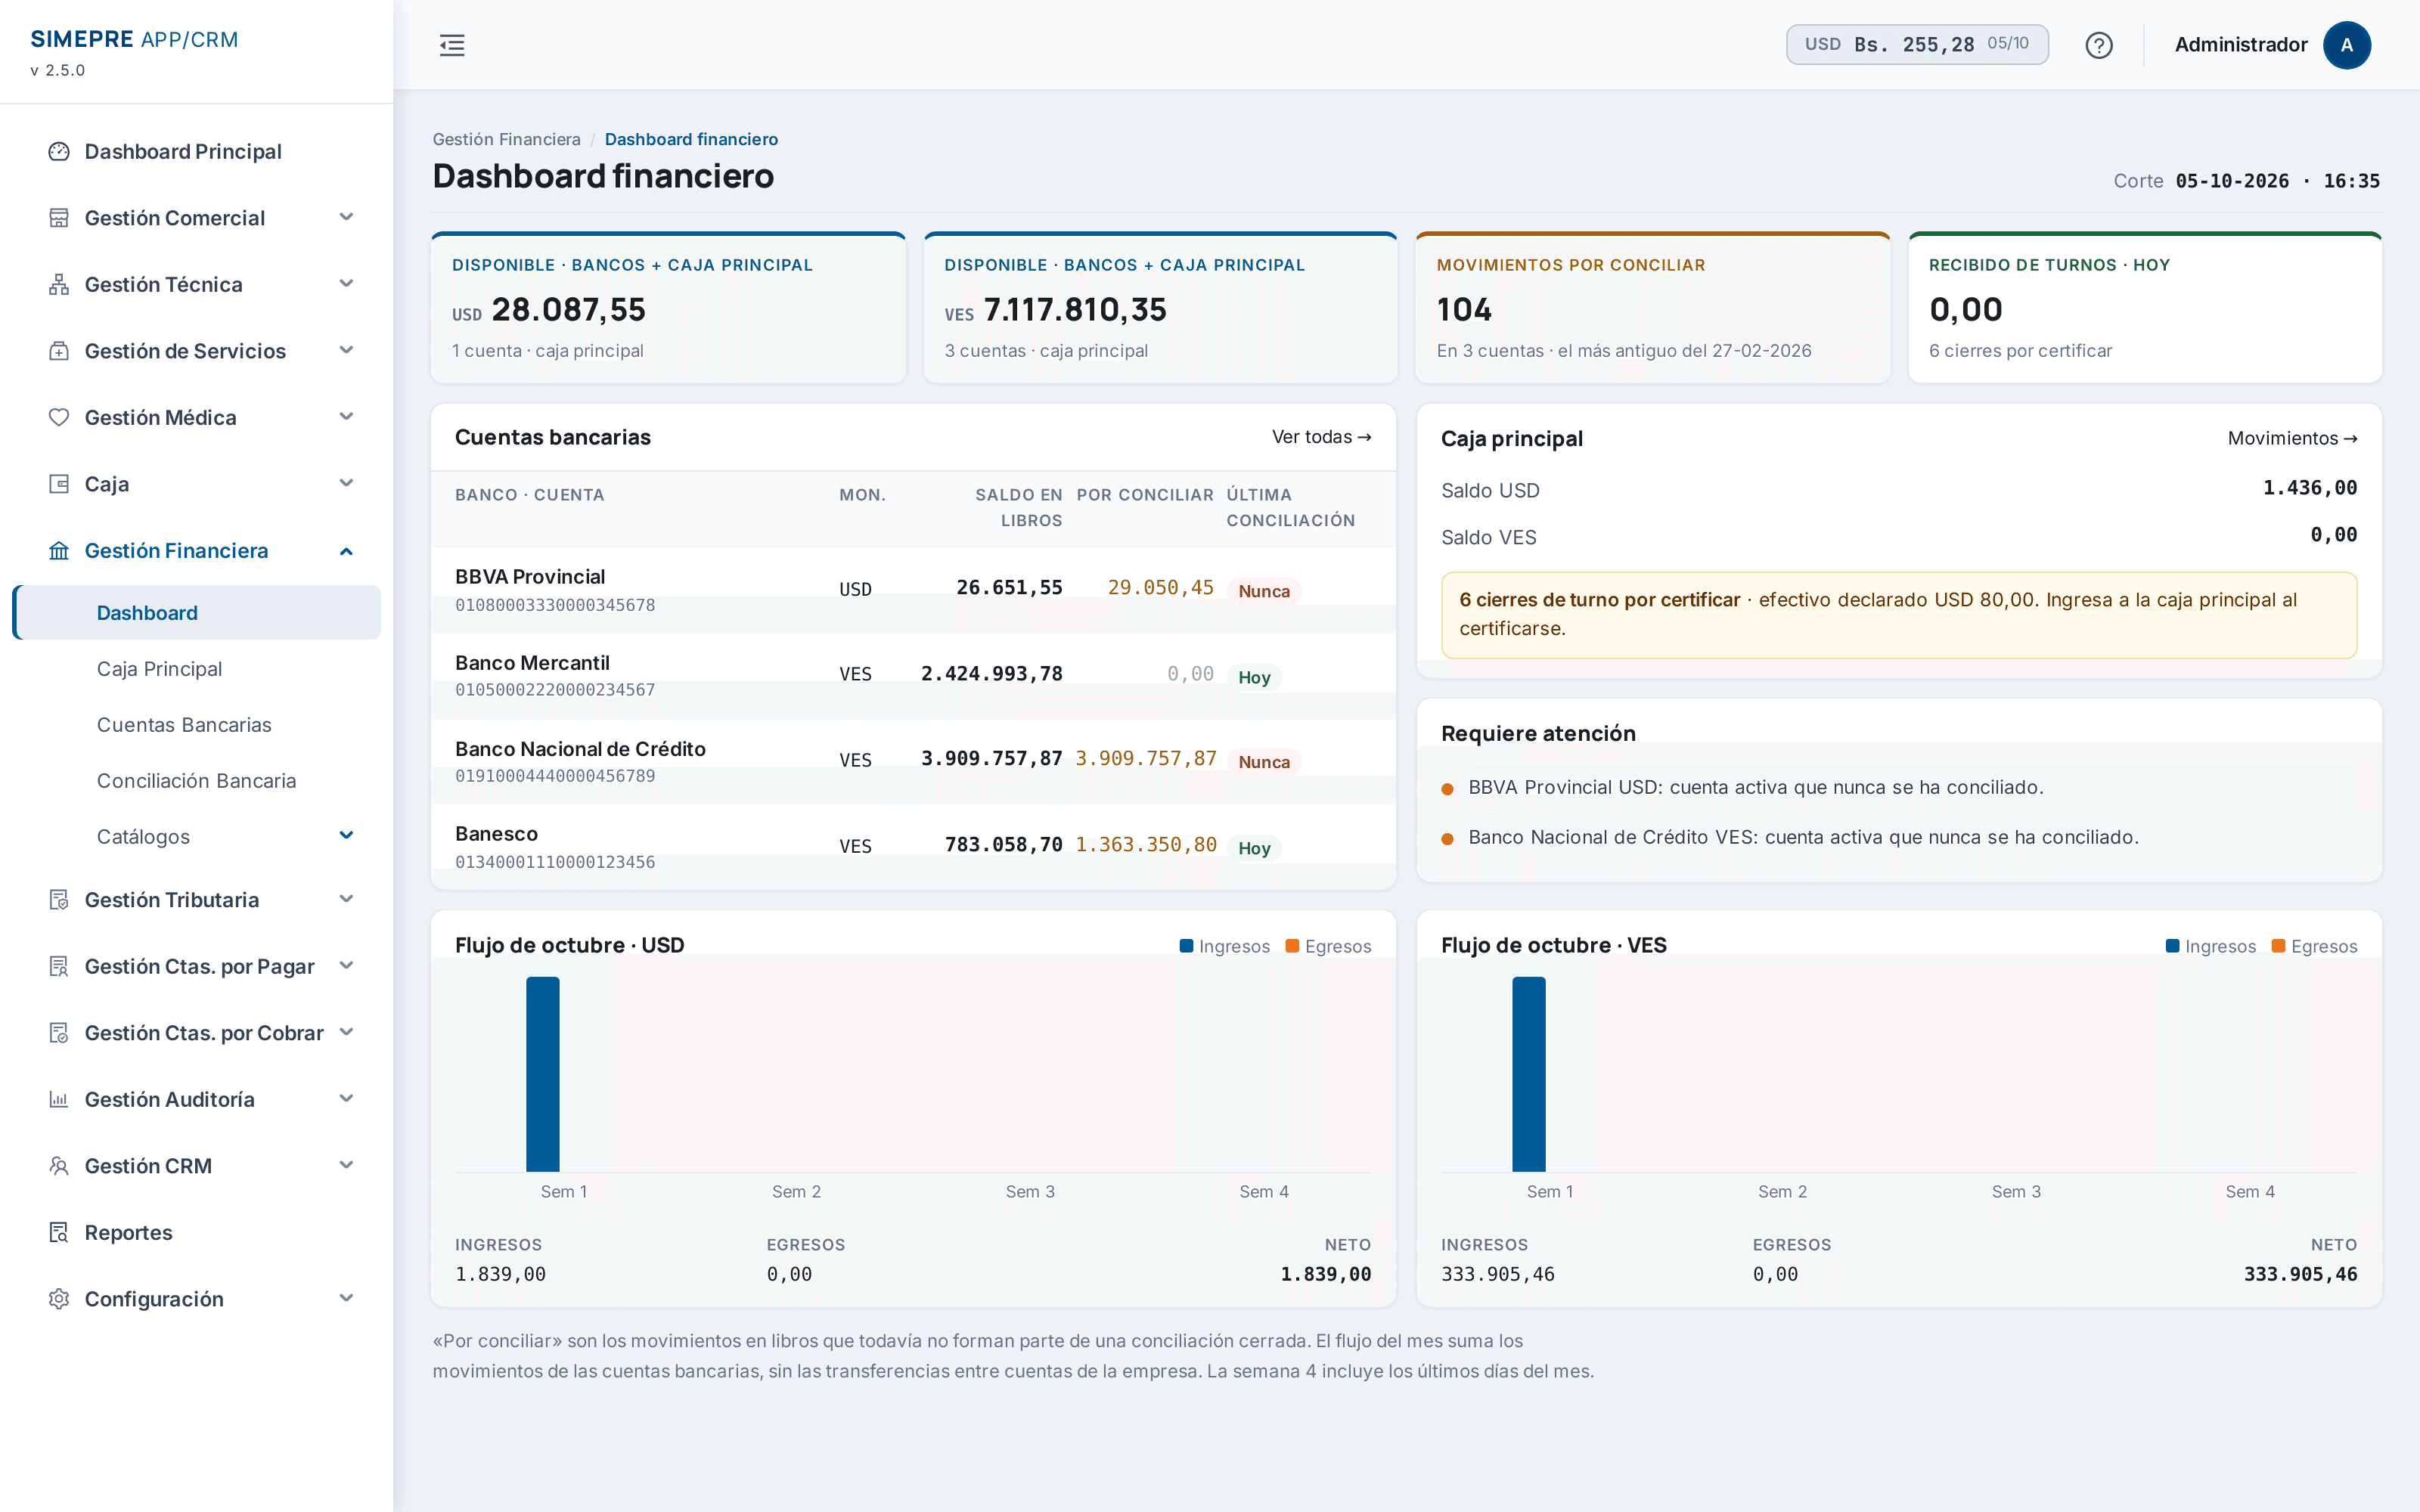Click the Gestión Tributaria document icon

click(59, 900)
